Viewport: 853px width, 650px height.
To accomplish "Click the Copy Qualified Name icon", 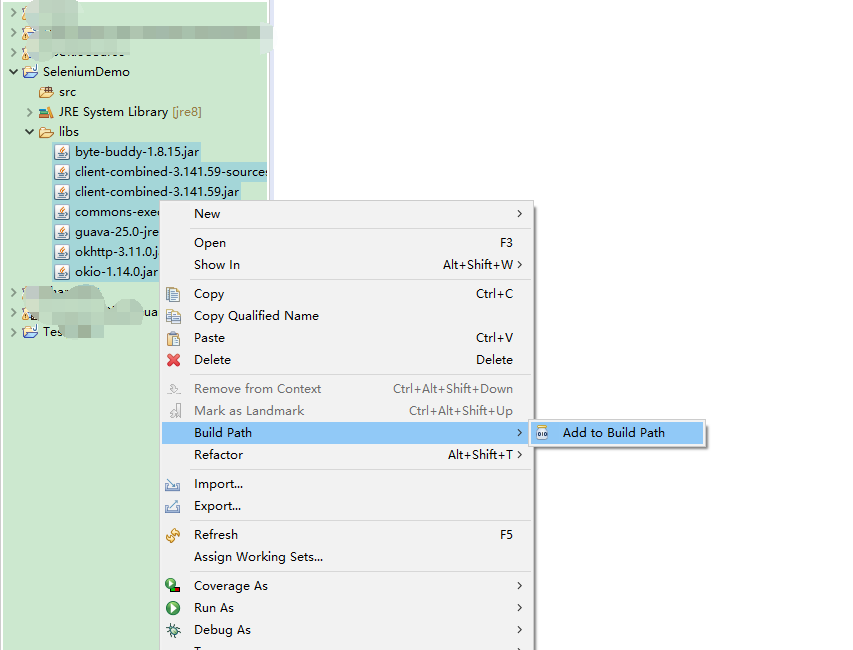I will pyautogui.click(x=173, y=316).
